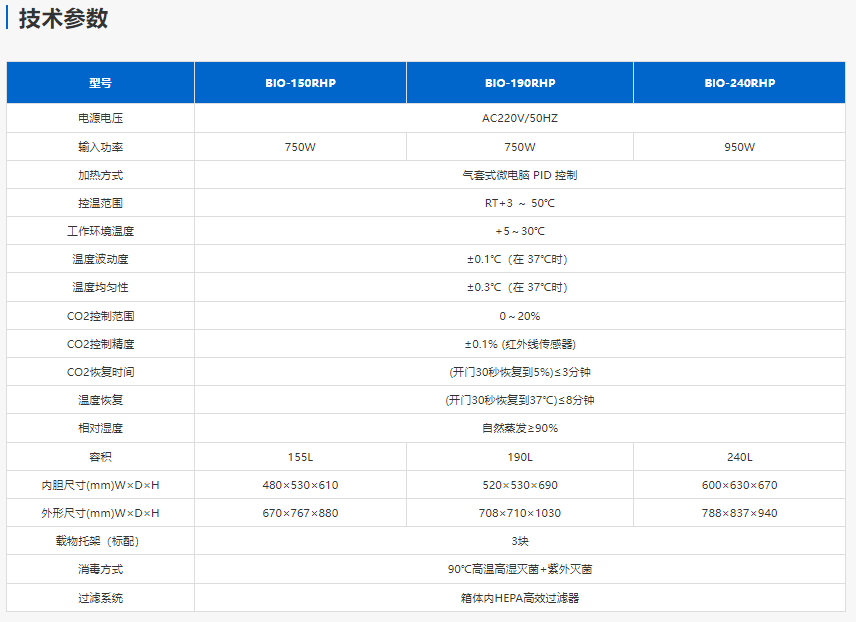The height and width of the screenshot is (622, 856).
Task: Select the 自然蒸发≥90% humidity value
Action: (520, 428)
